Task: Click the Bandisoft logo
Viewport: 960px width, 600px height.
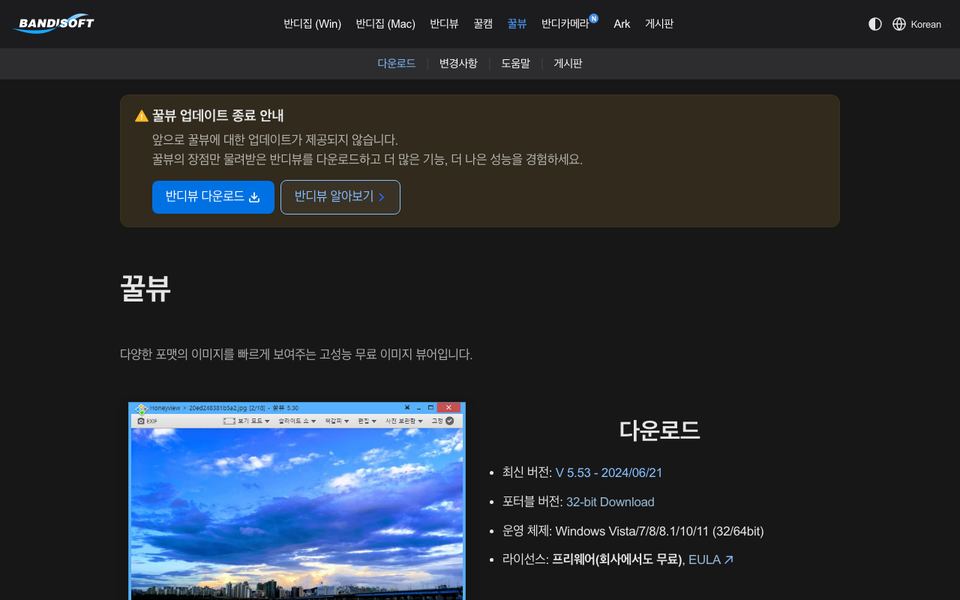Action: 54,23
